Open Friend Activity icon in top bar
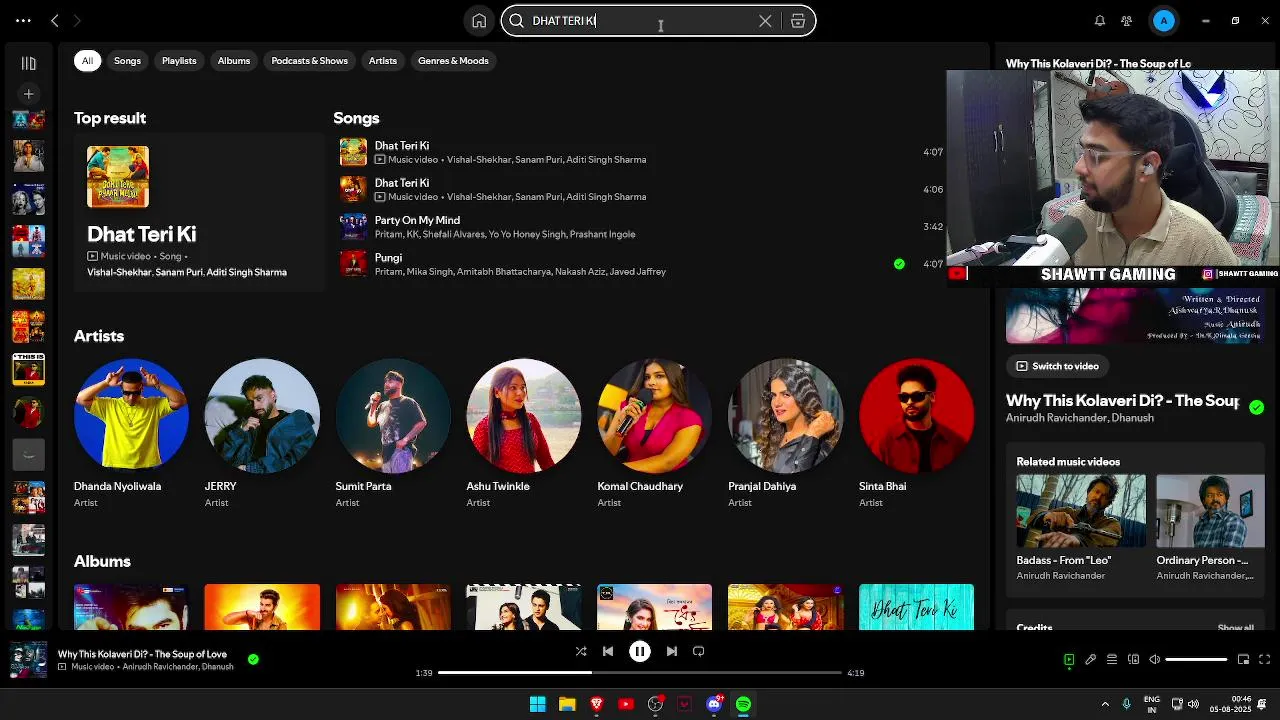 coord(1127,21)
